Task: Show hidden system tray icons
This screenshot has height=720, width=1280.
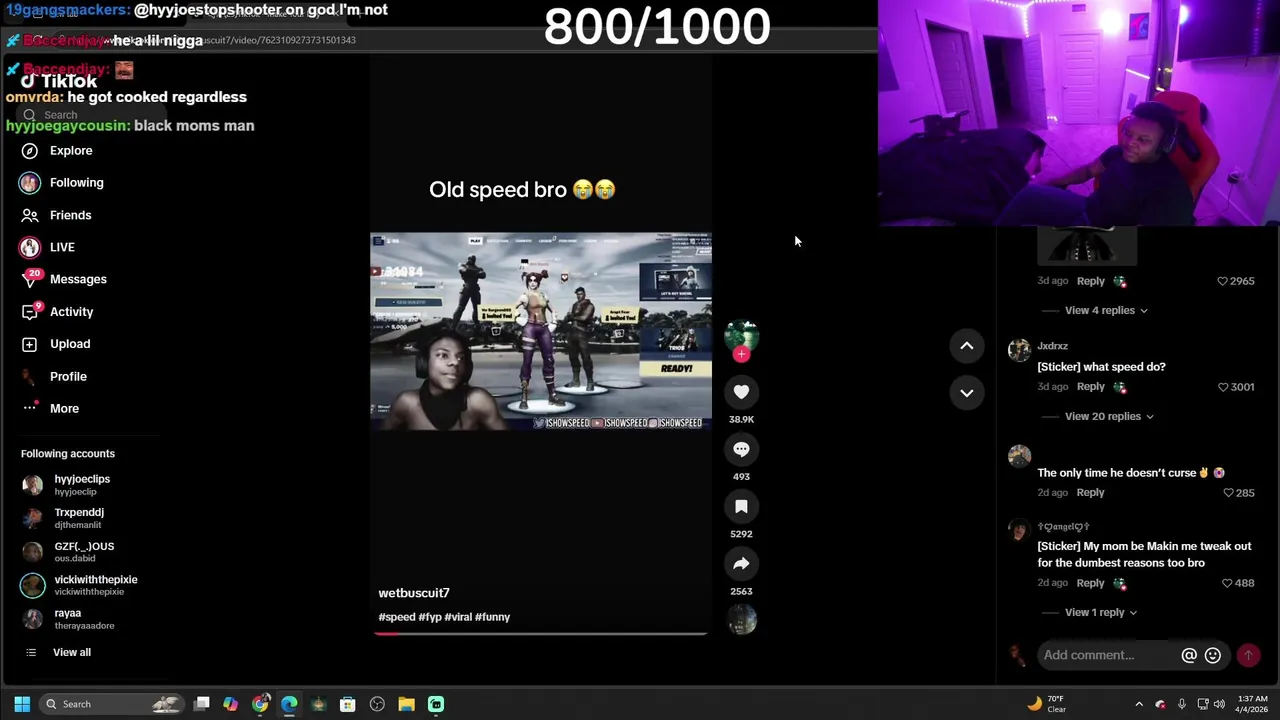Action: click(x=1139, y=704)
